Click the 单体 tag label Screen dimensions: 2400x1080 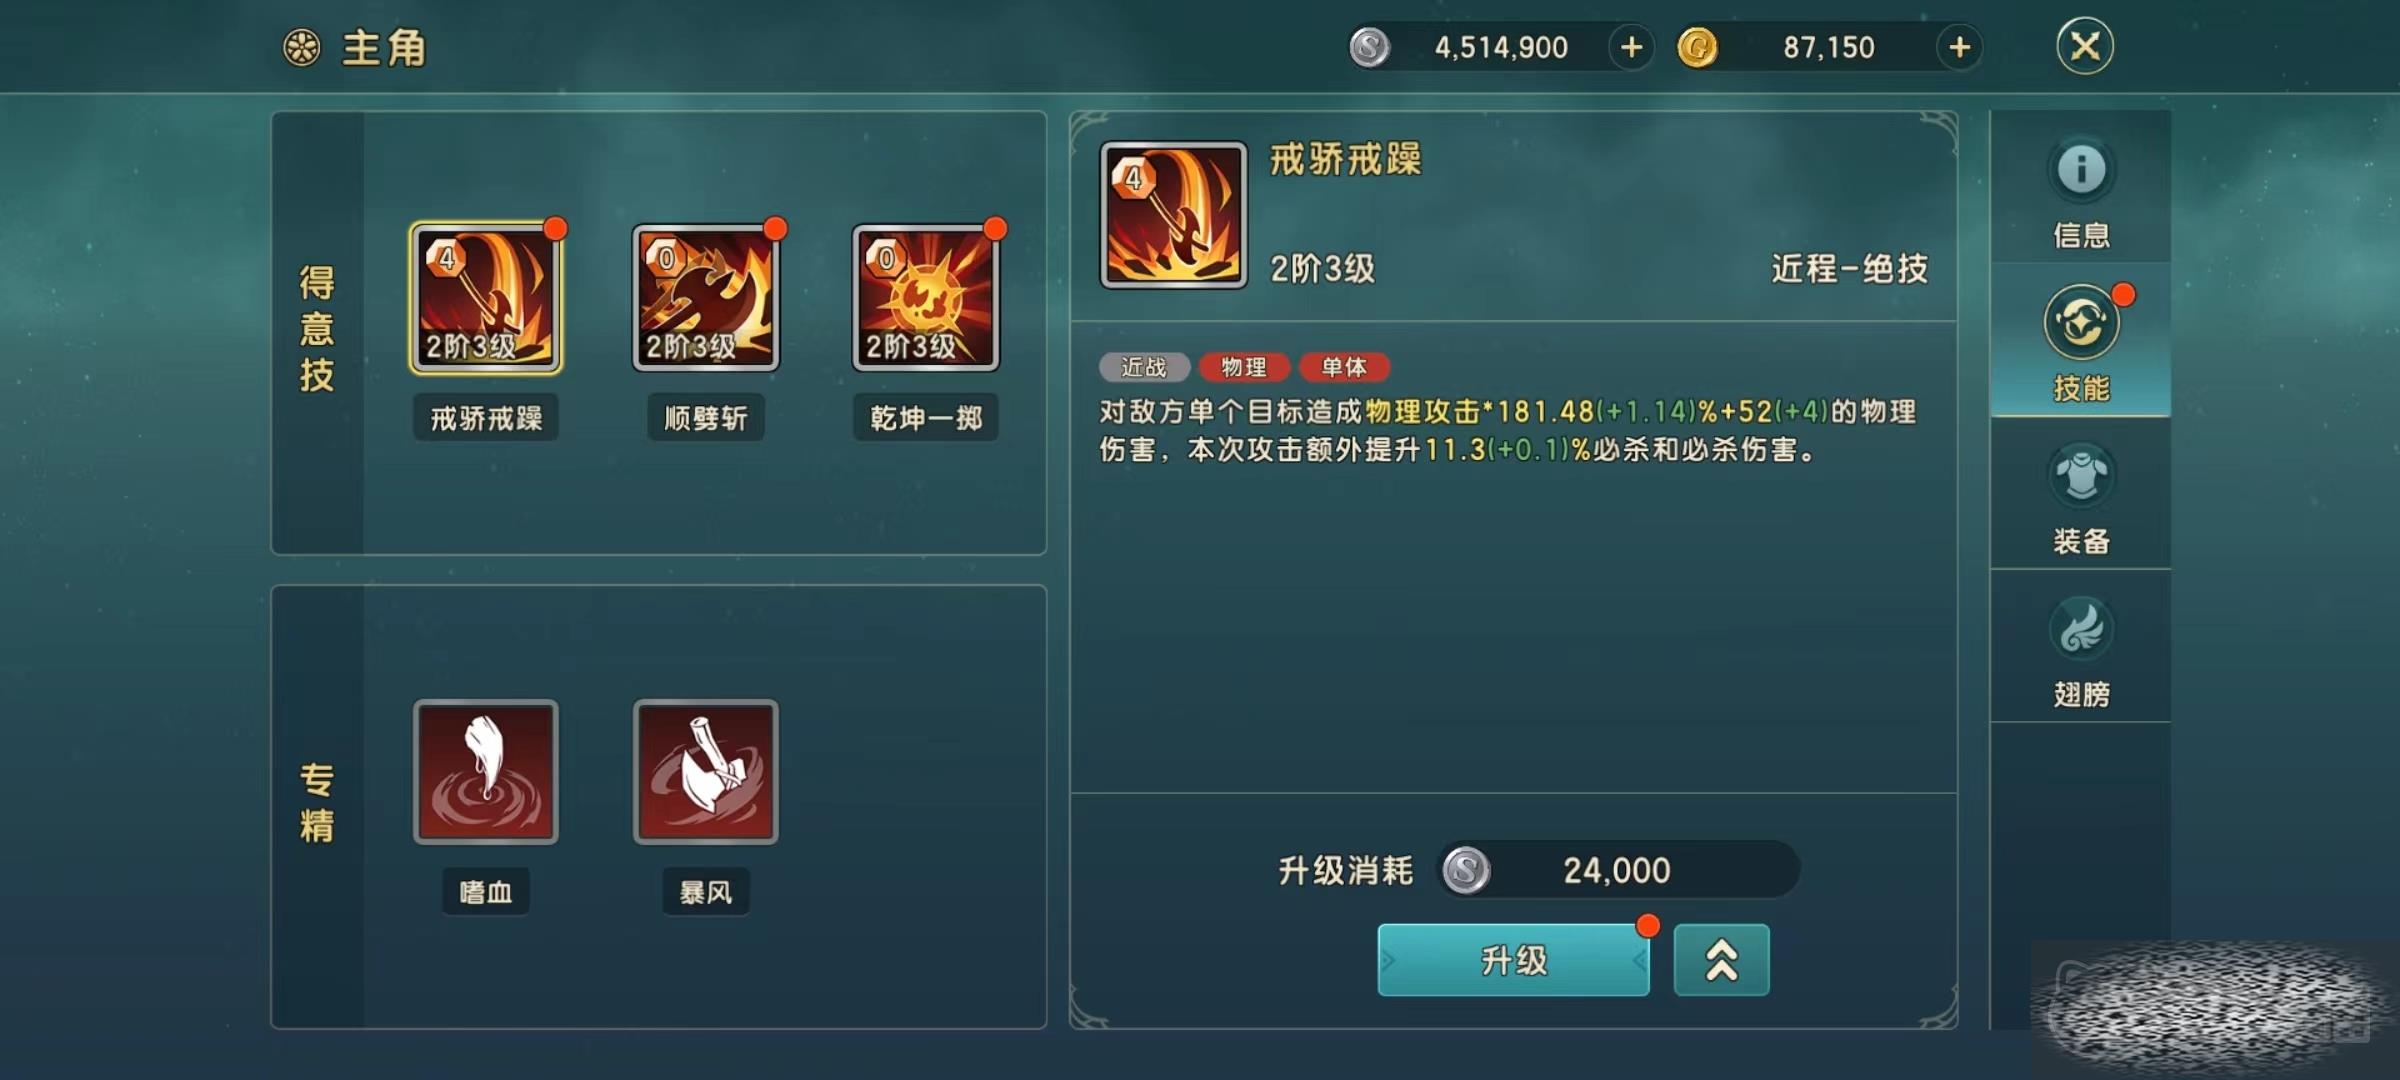click(x=1344, y=367)
